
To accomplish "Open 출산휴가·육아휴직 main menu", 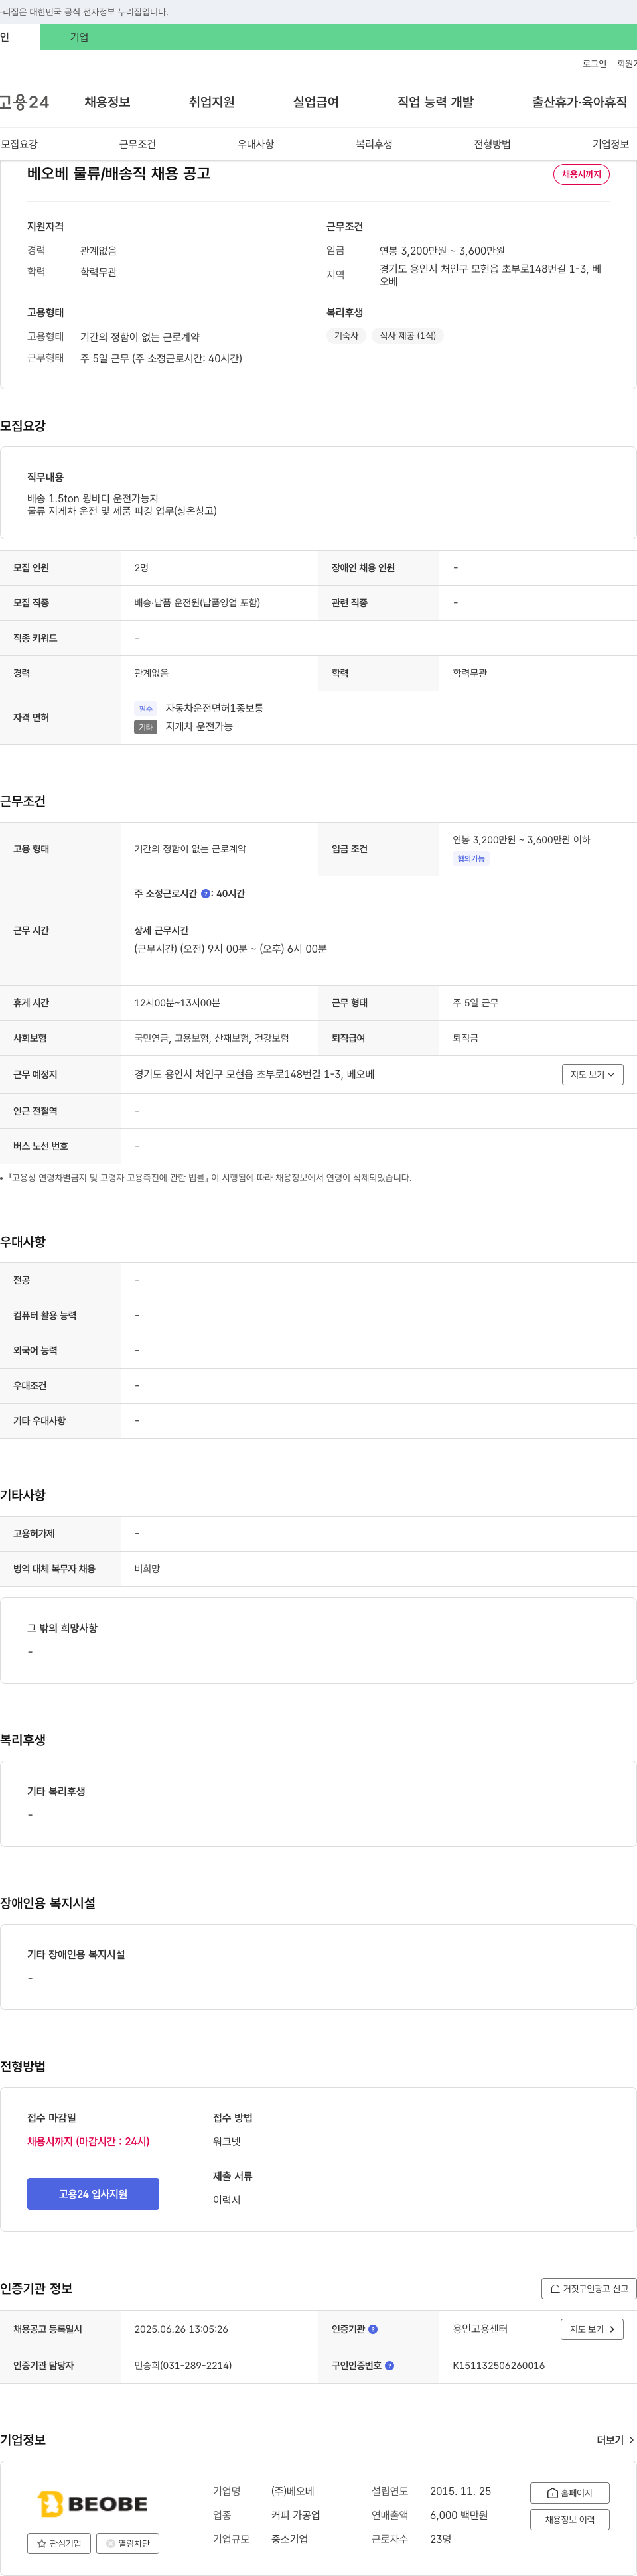I will tap(579, 102).
